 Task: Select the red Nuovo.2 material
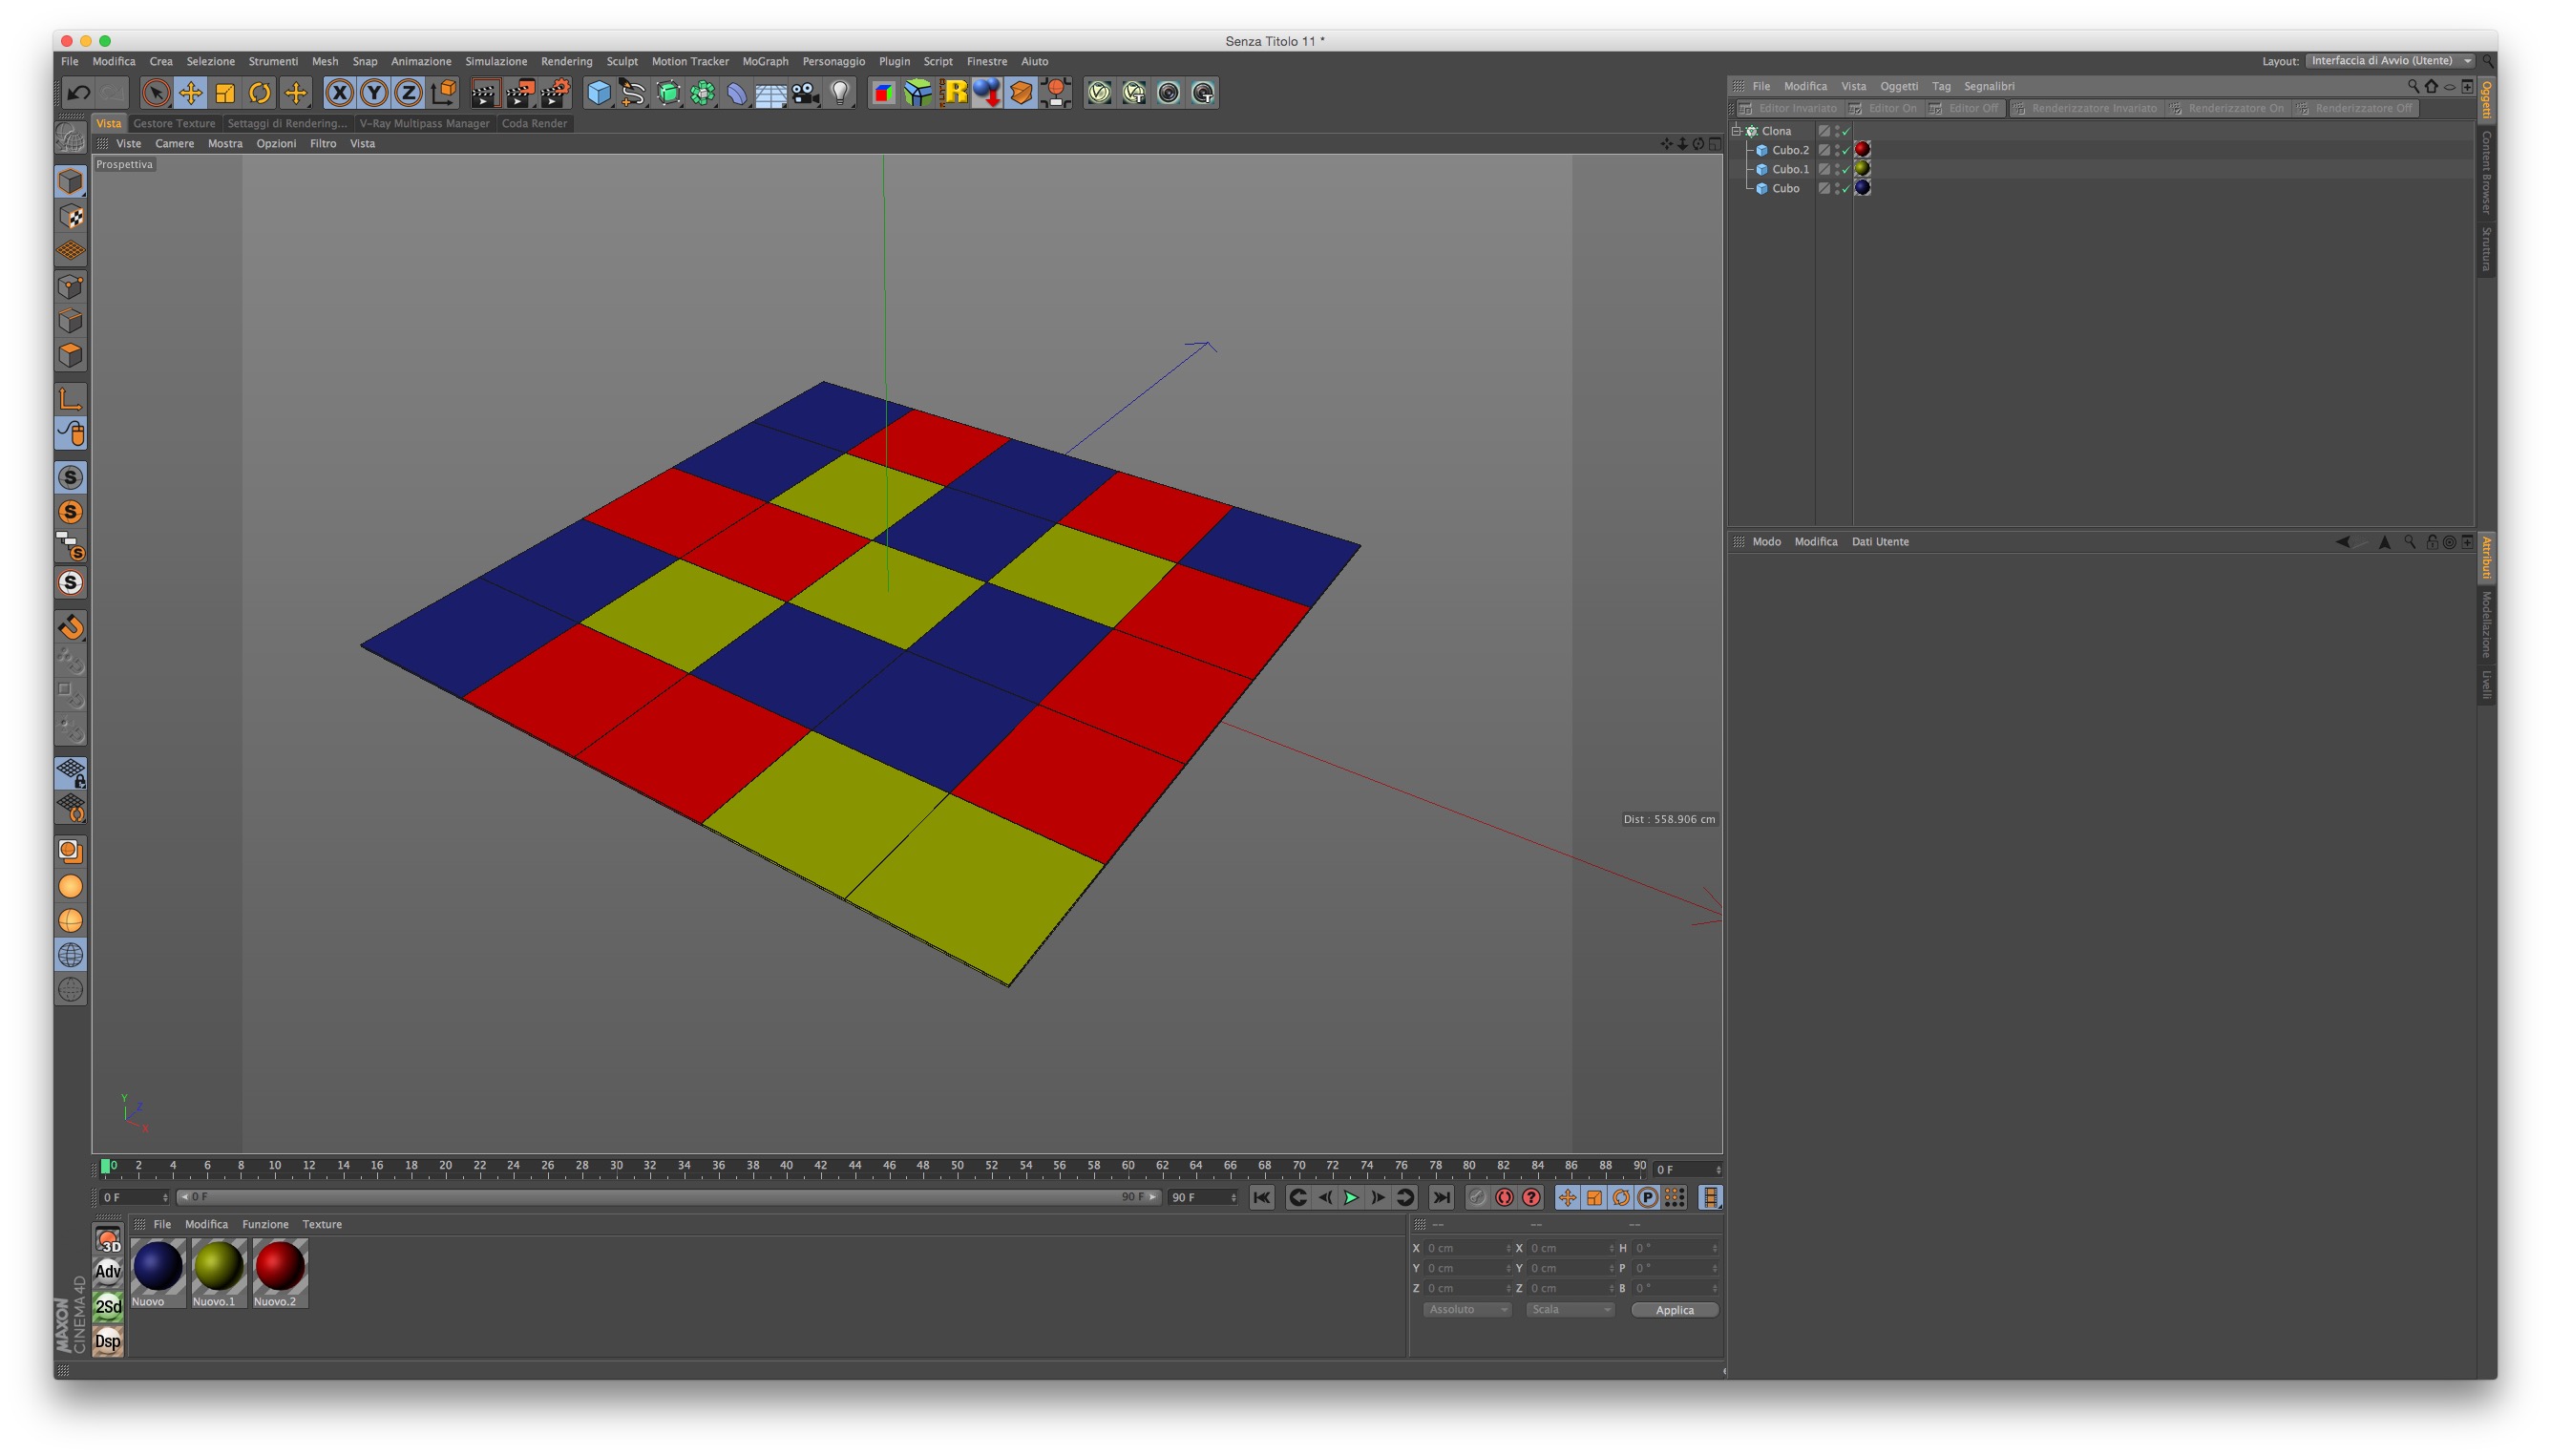pos(279,1267)
